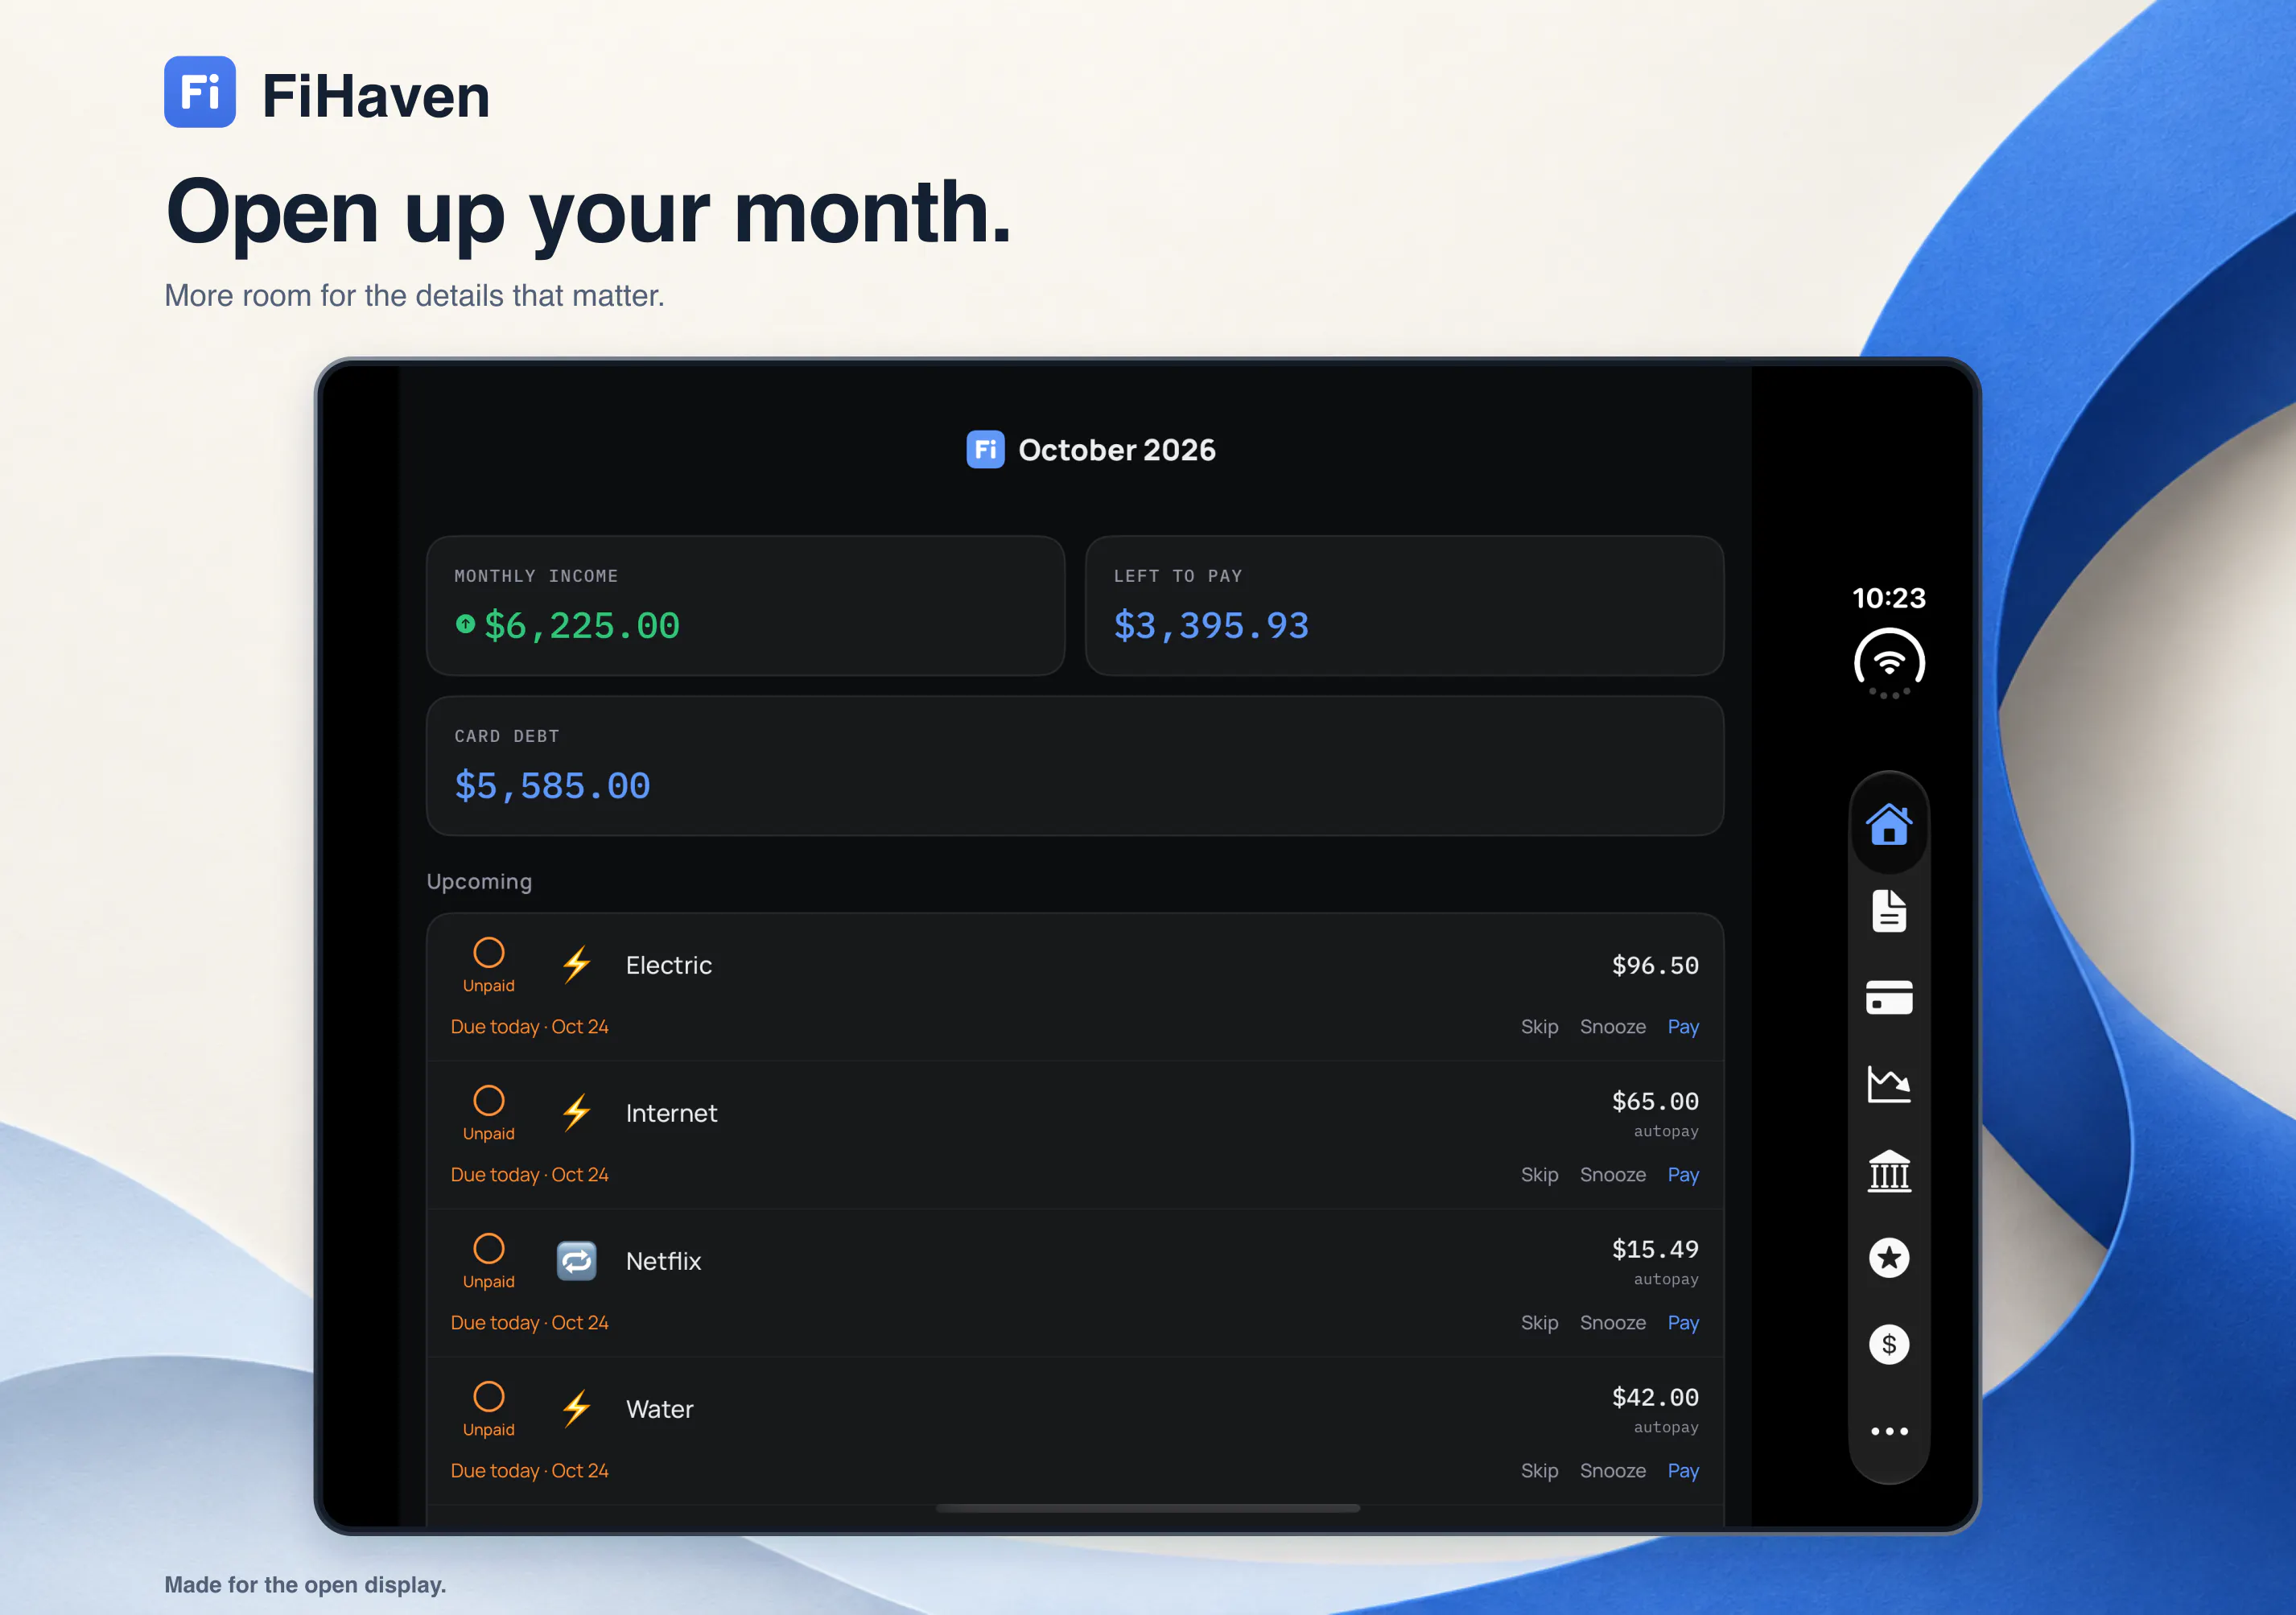This screenshot has height=1615, width=2296.
Task: Open the dollar sign icon in sidebar
Action: tap(1888, 1344)
